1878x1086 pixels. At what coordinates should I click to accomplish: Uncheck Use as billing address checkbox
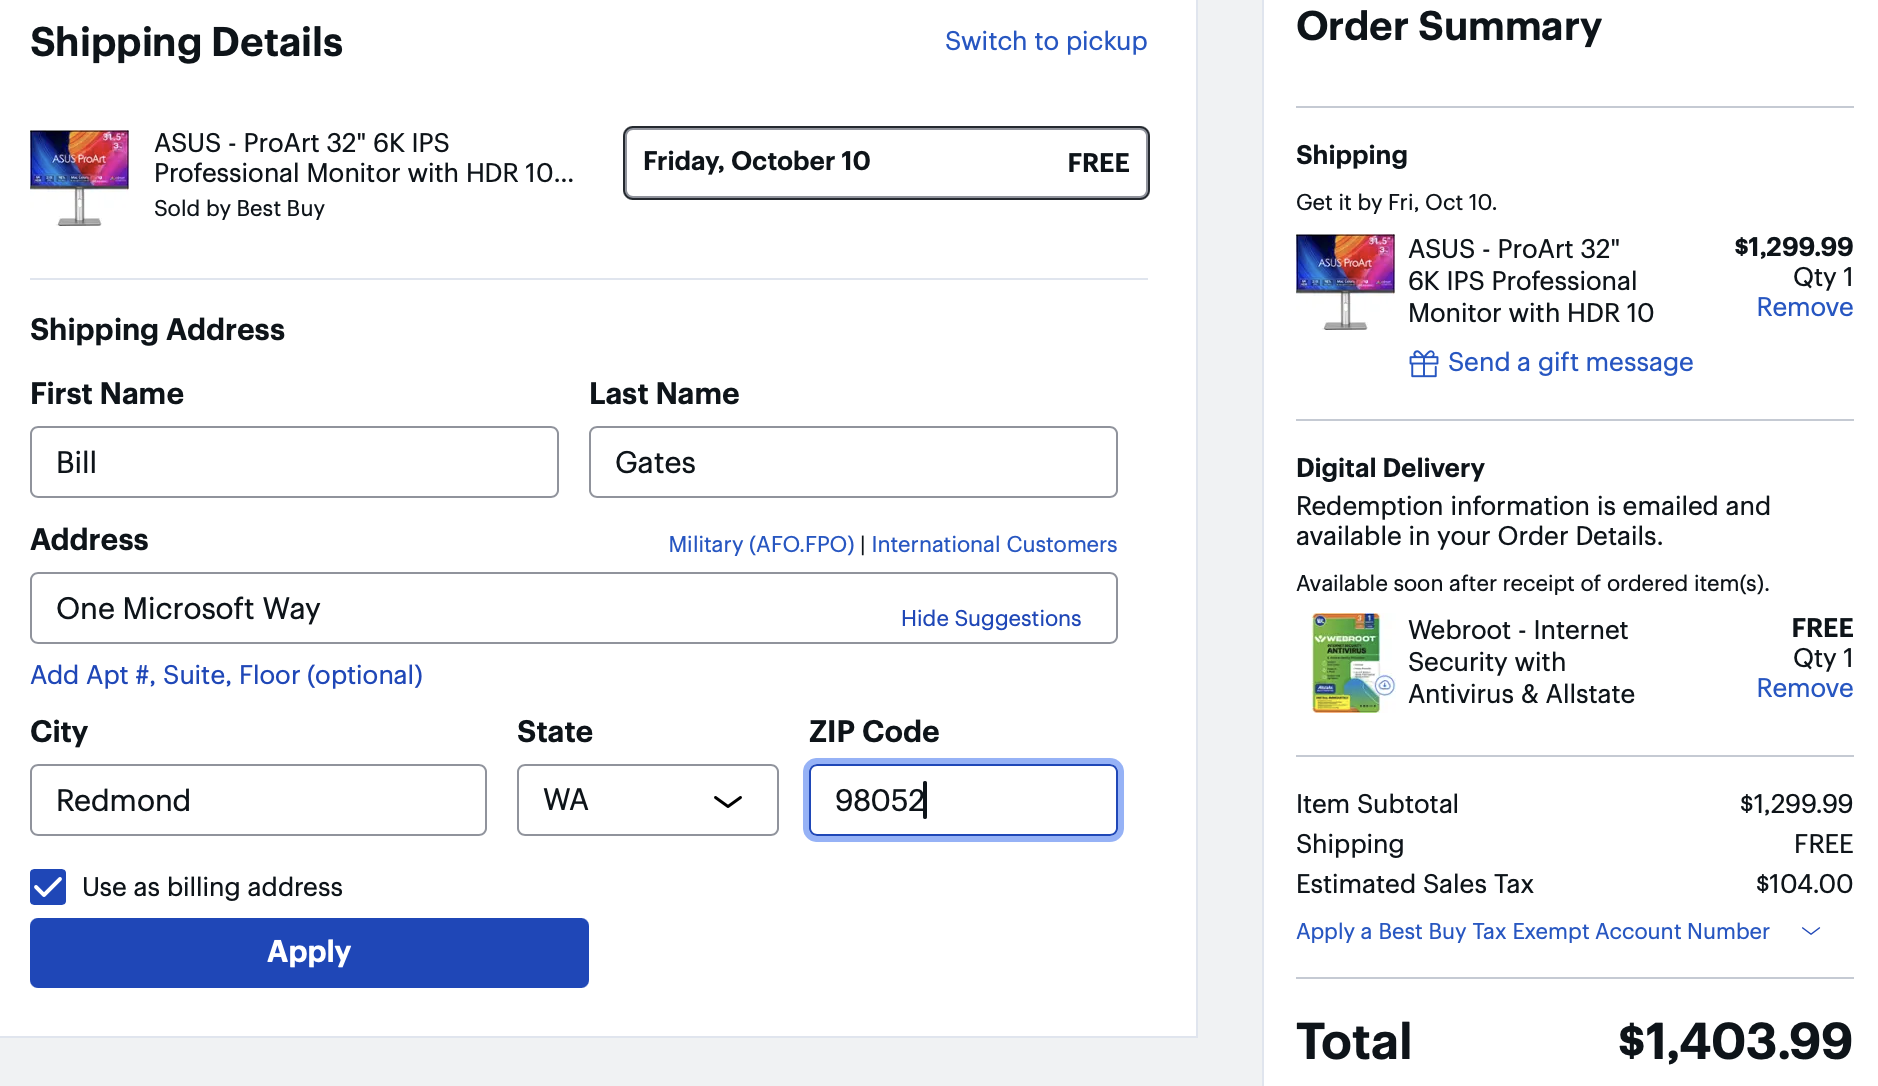point(48,887)
